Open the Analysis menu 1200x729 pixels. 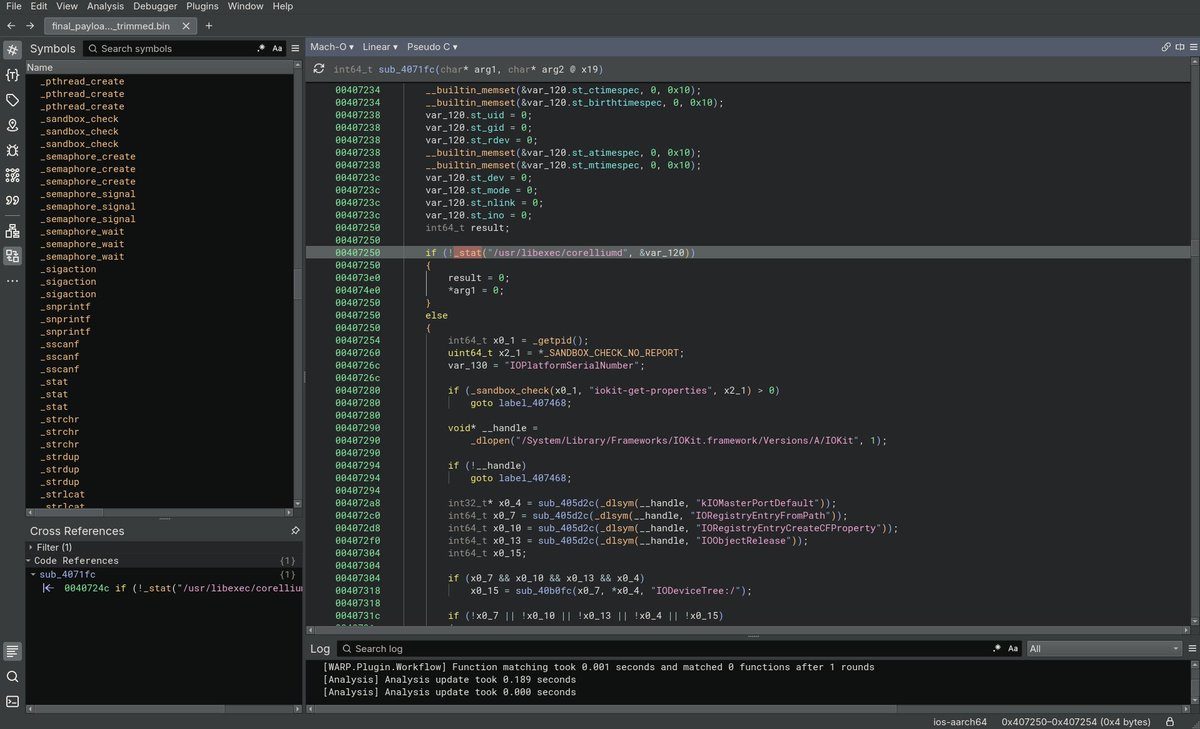click(105, 6)
